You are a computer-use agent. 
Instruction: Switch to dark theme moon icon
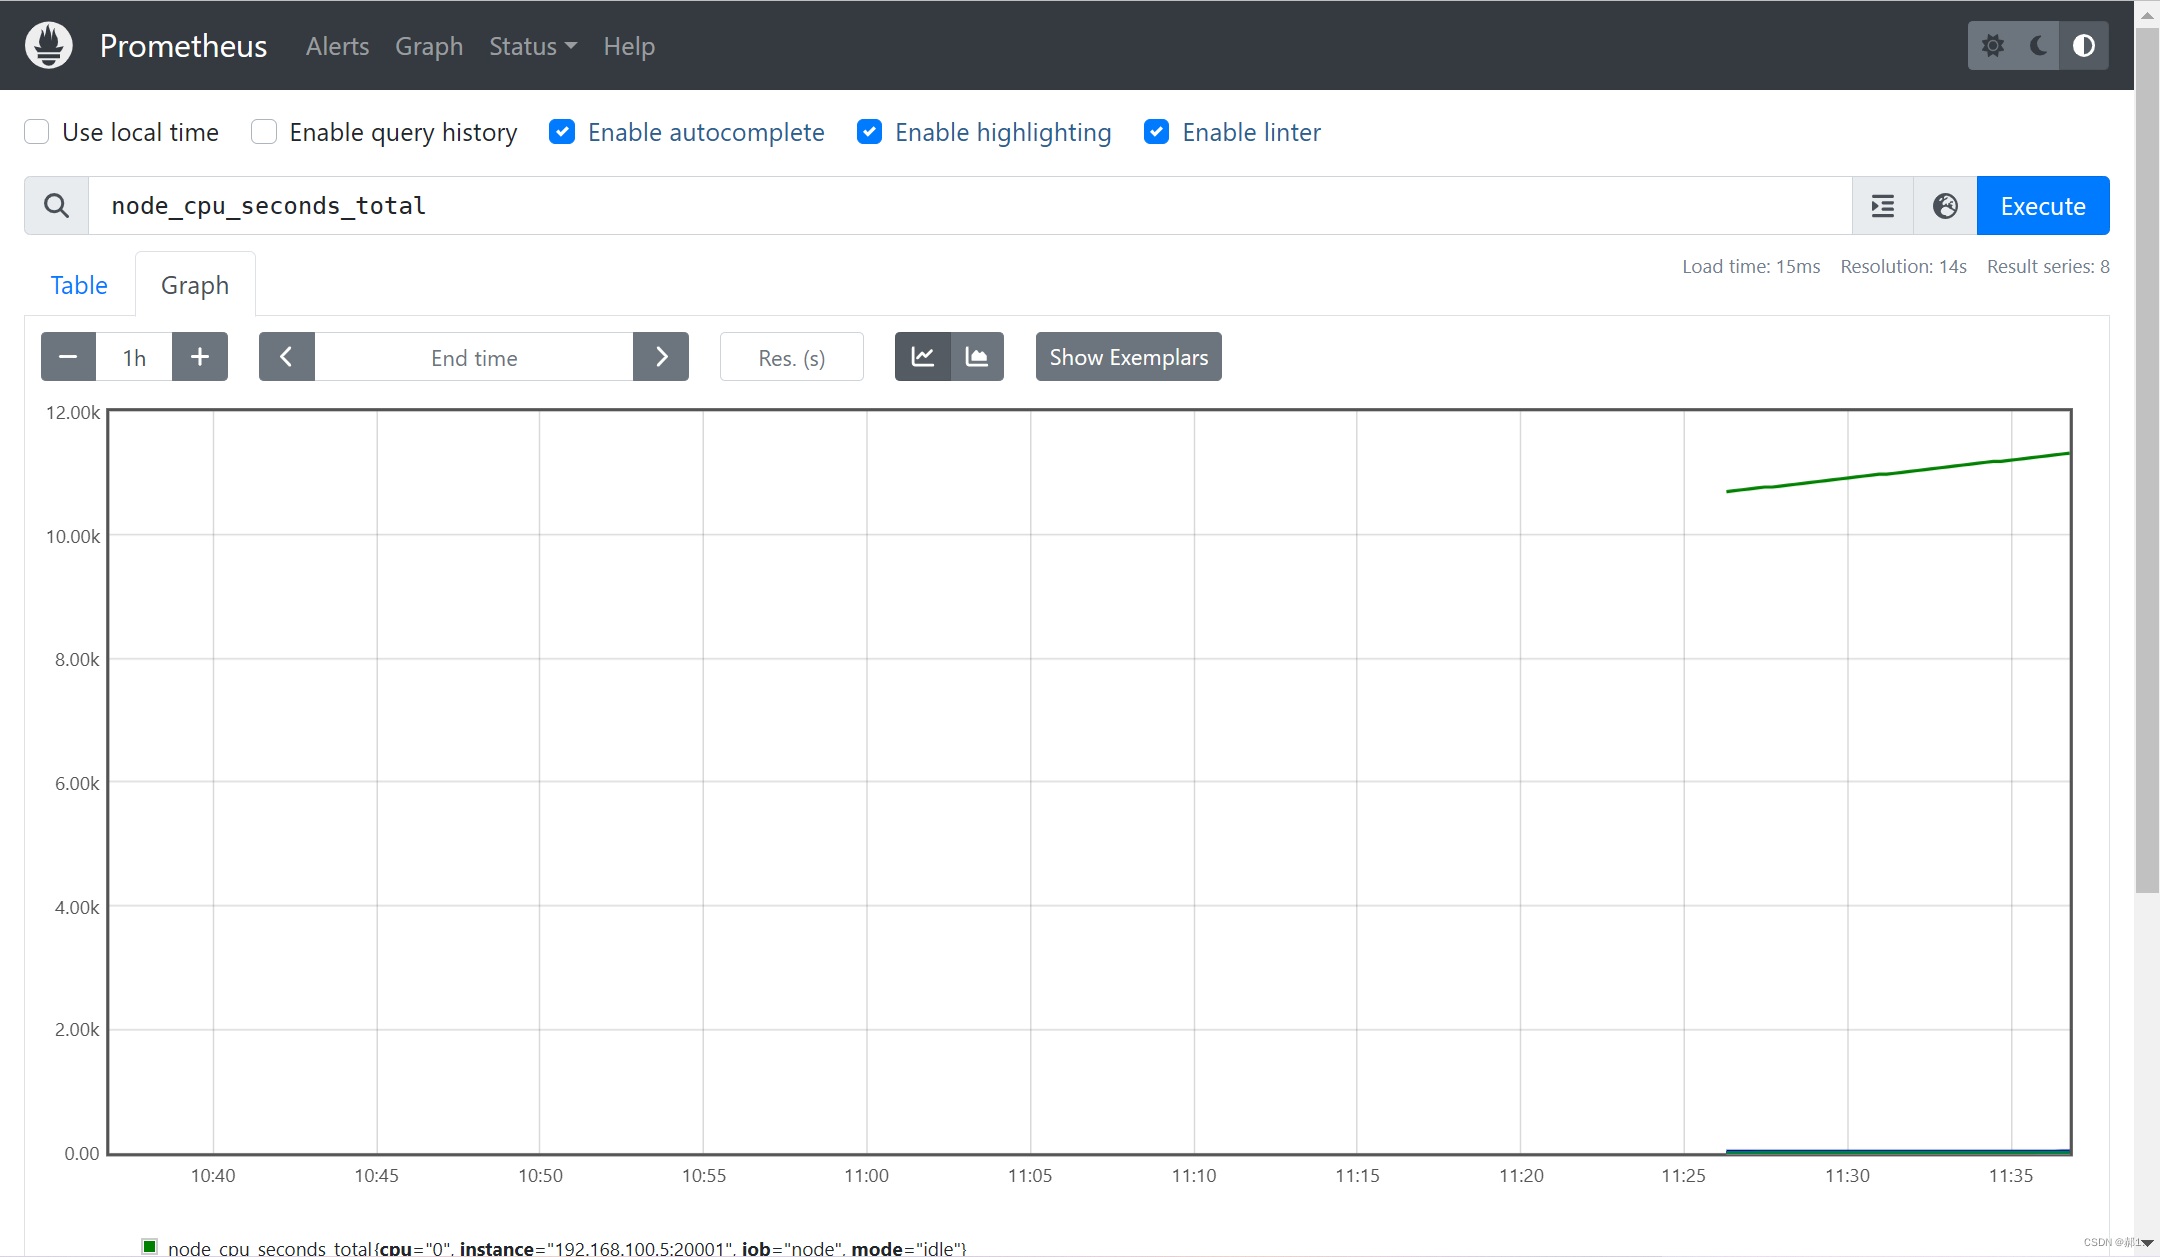coord(2038,45)
